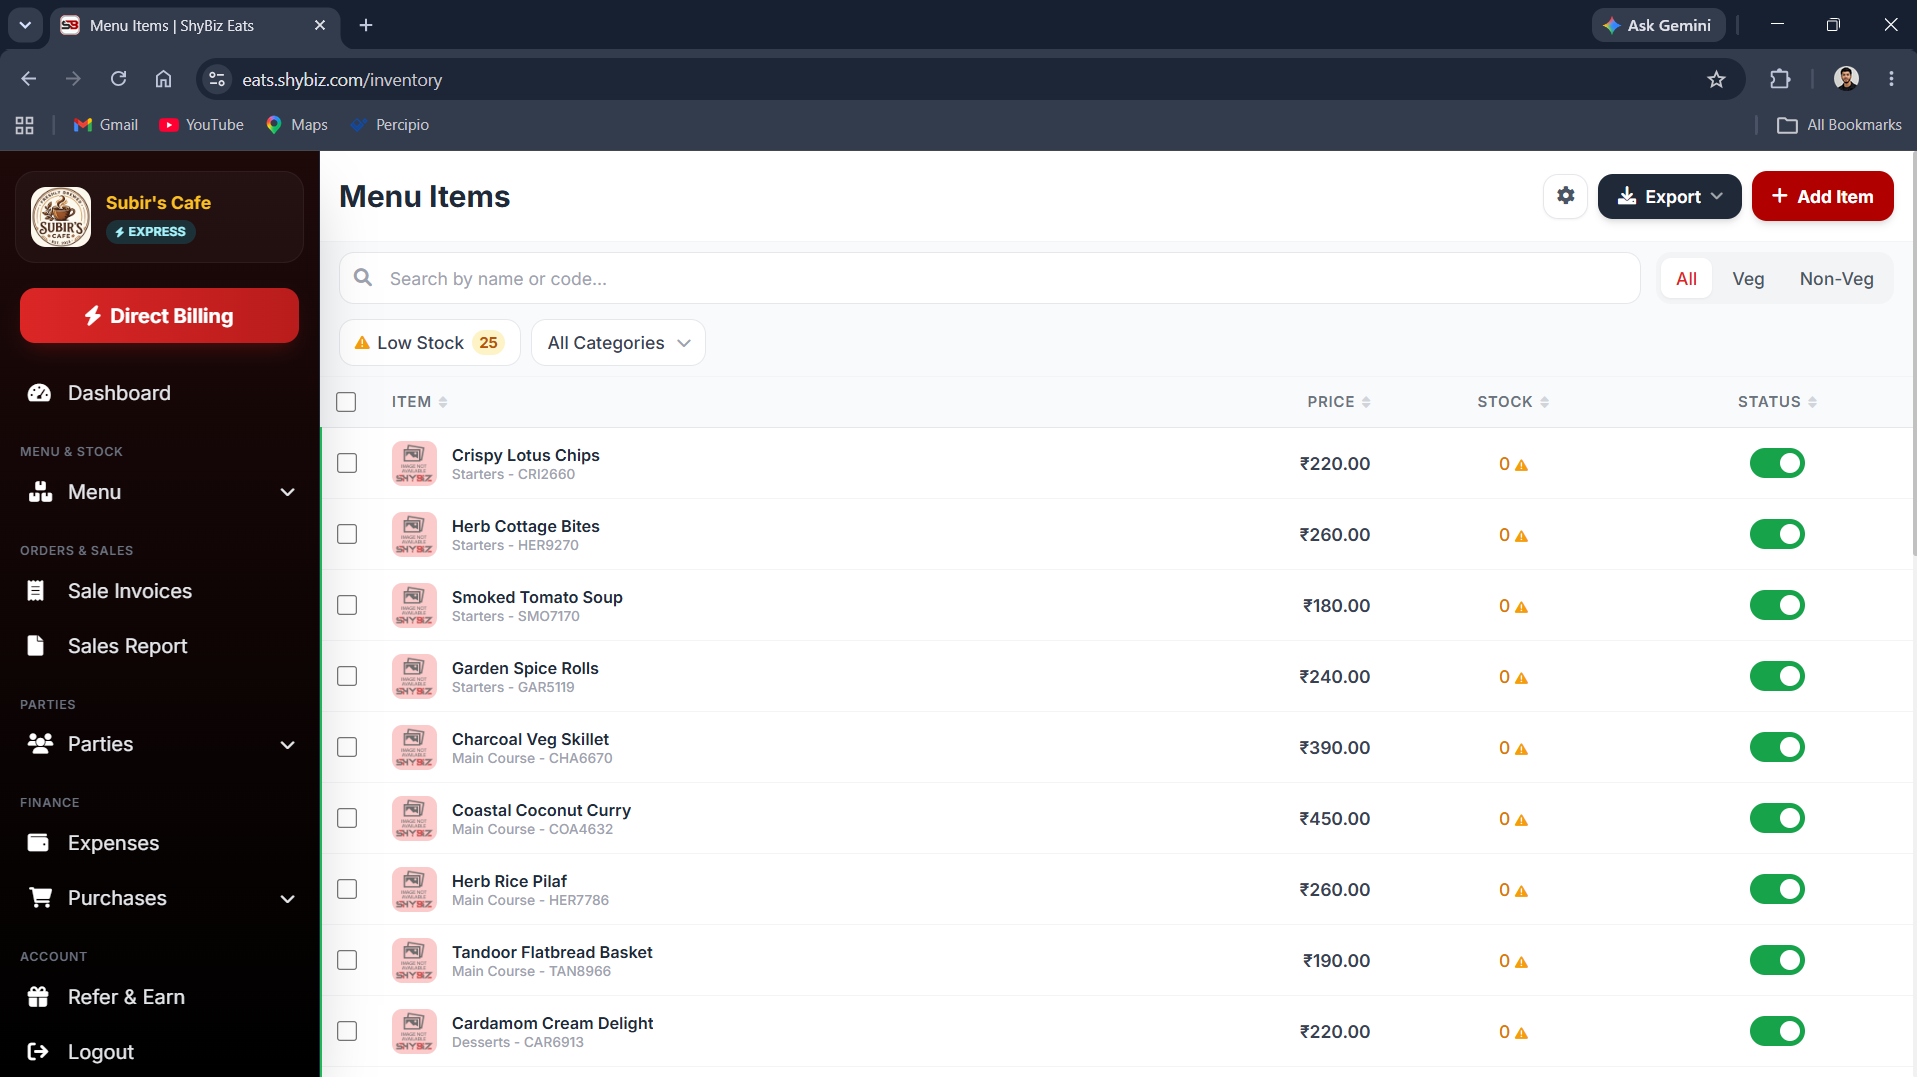
Task: Click Crispy Lotus Chips item thumbnail
Action: coord(414,463)
